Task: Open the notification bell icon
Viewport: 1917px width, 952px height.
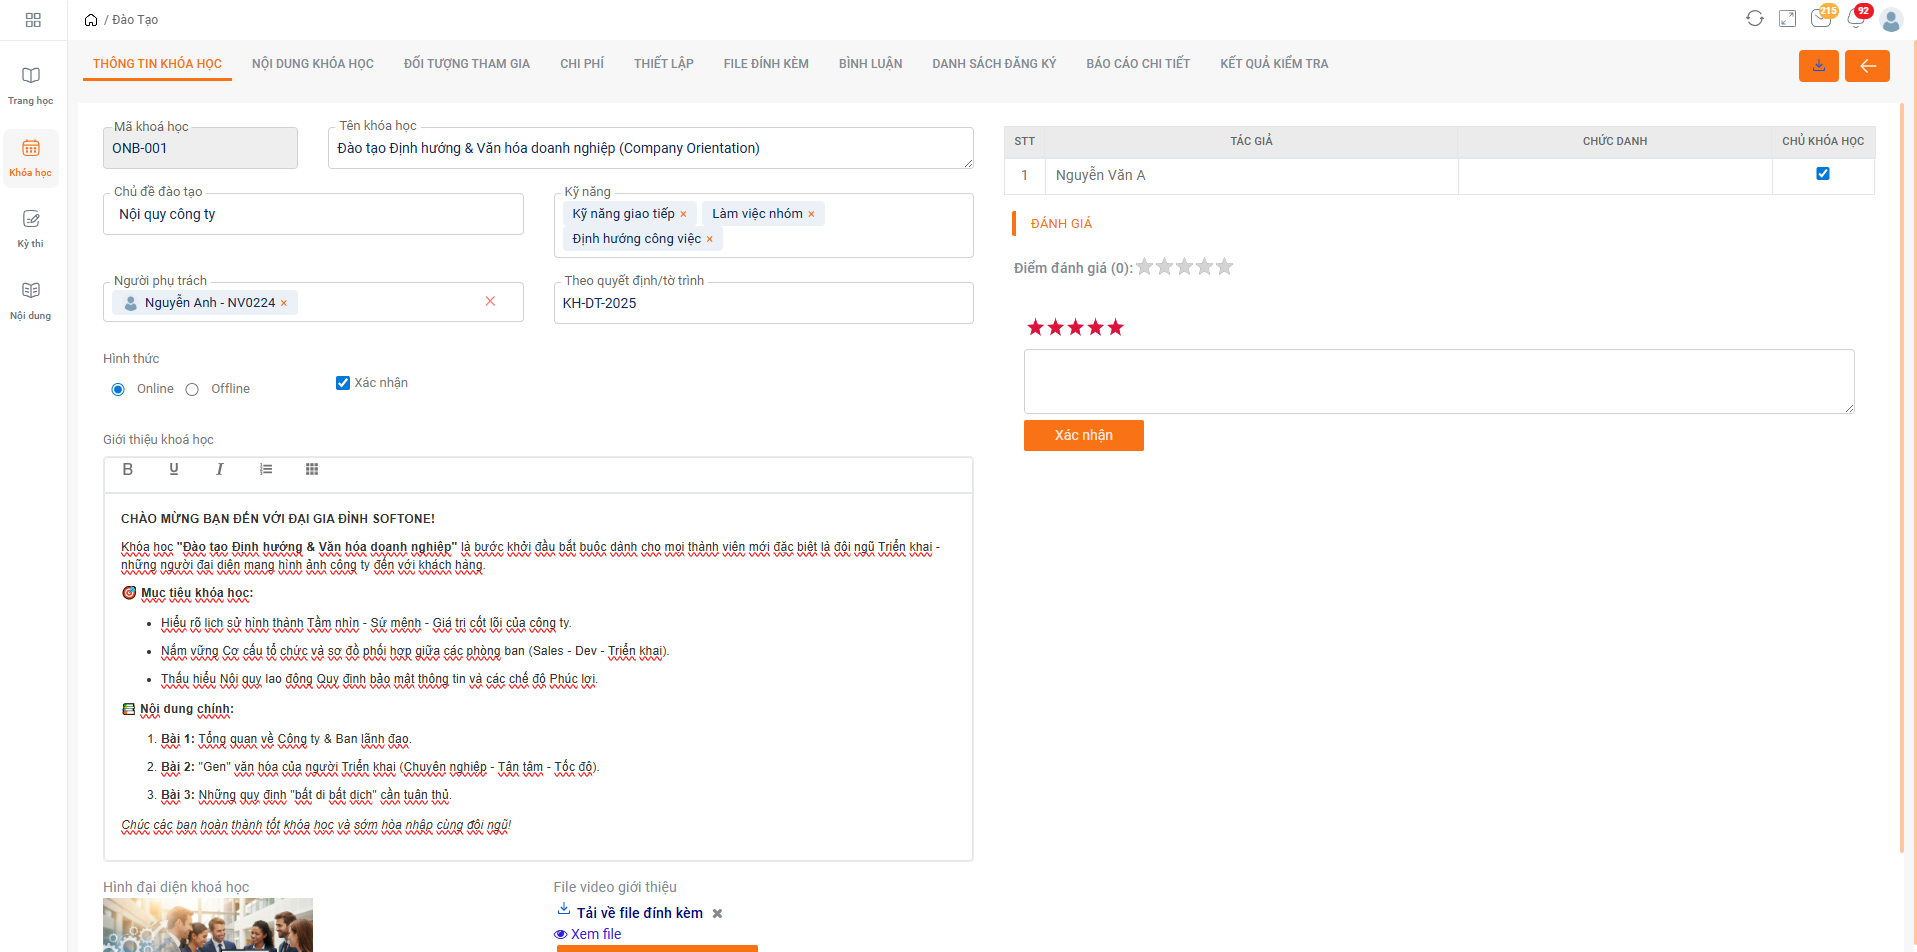Action: (1856, 19)
